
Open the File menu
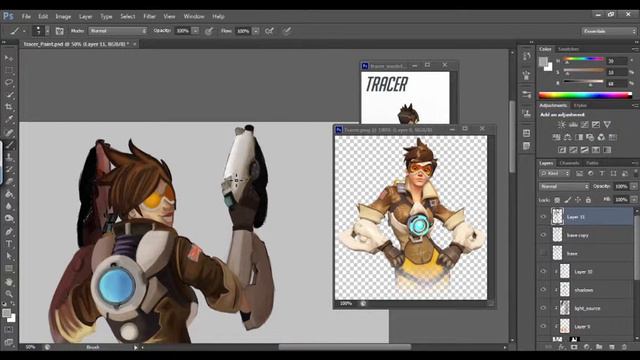pyautogui.click(x=26, y=16)
